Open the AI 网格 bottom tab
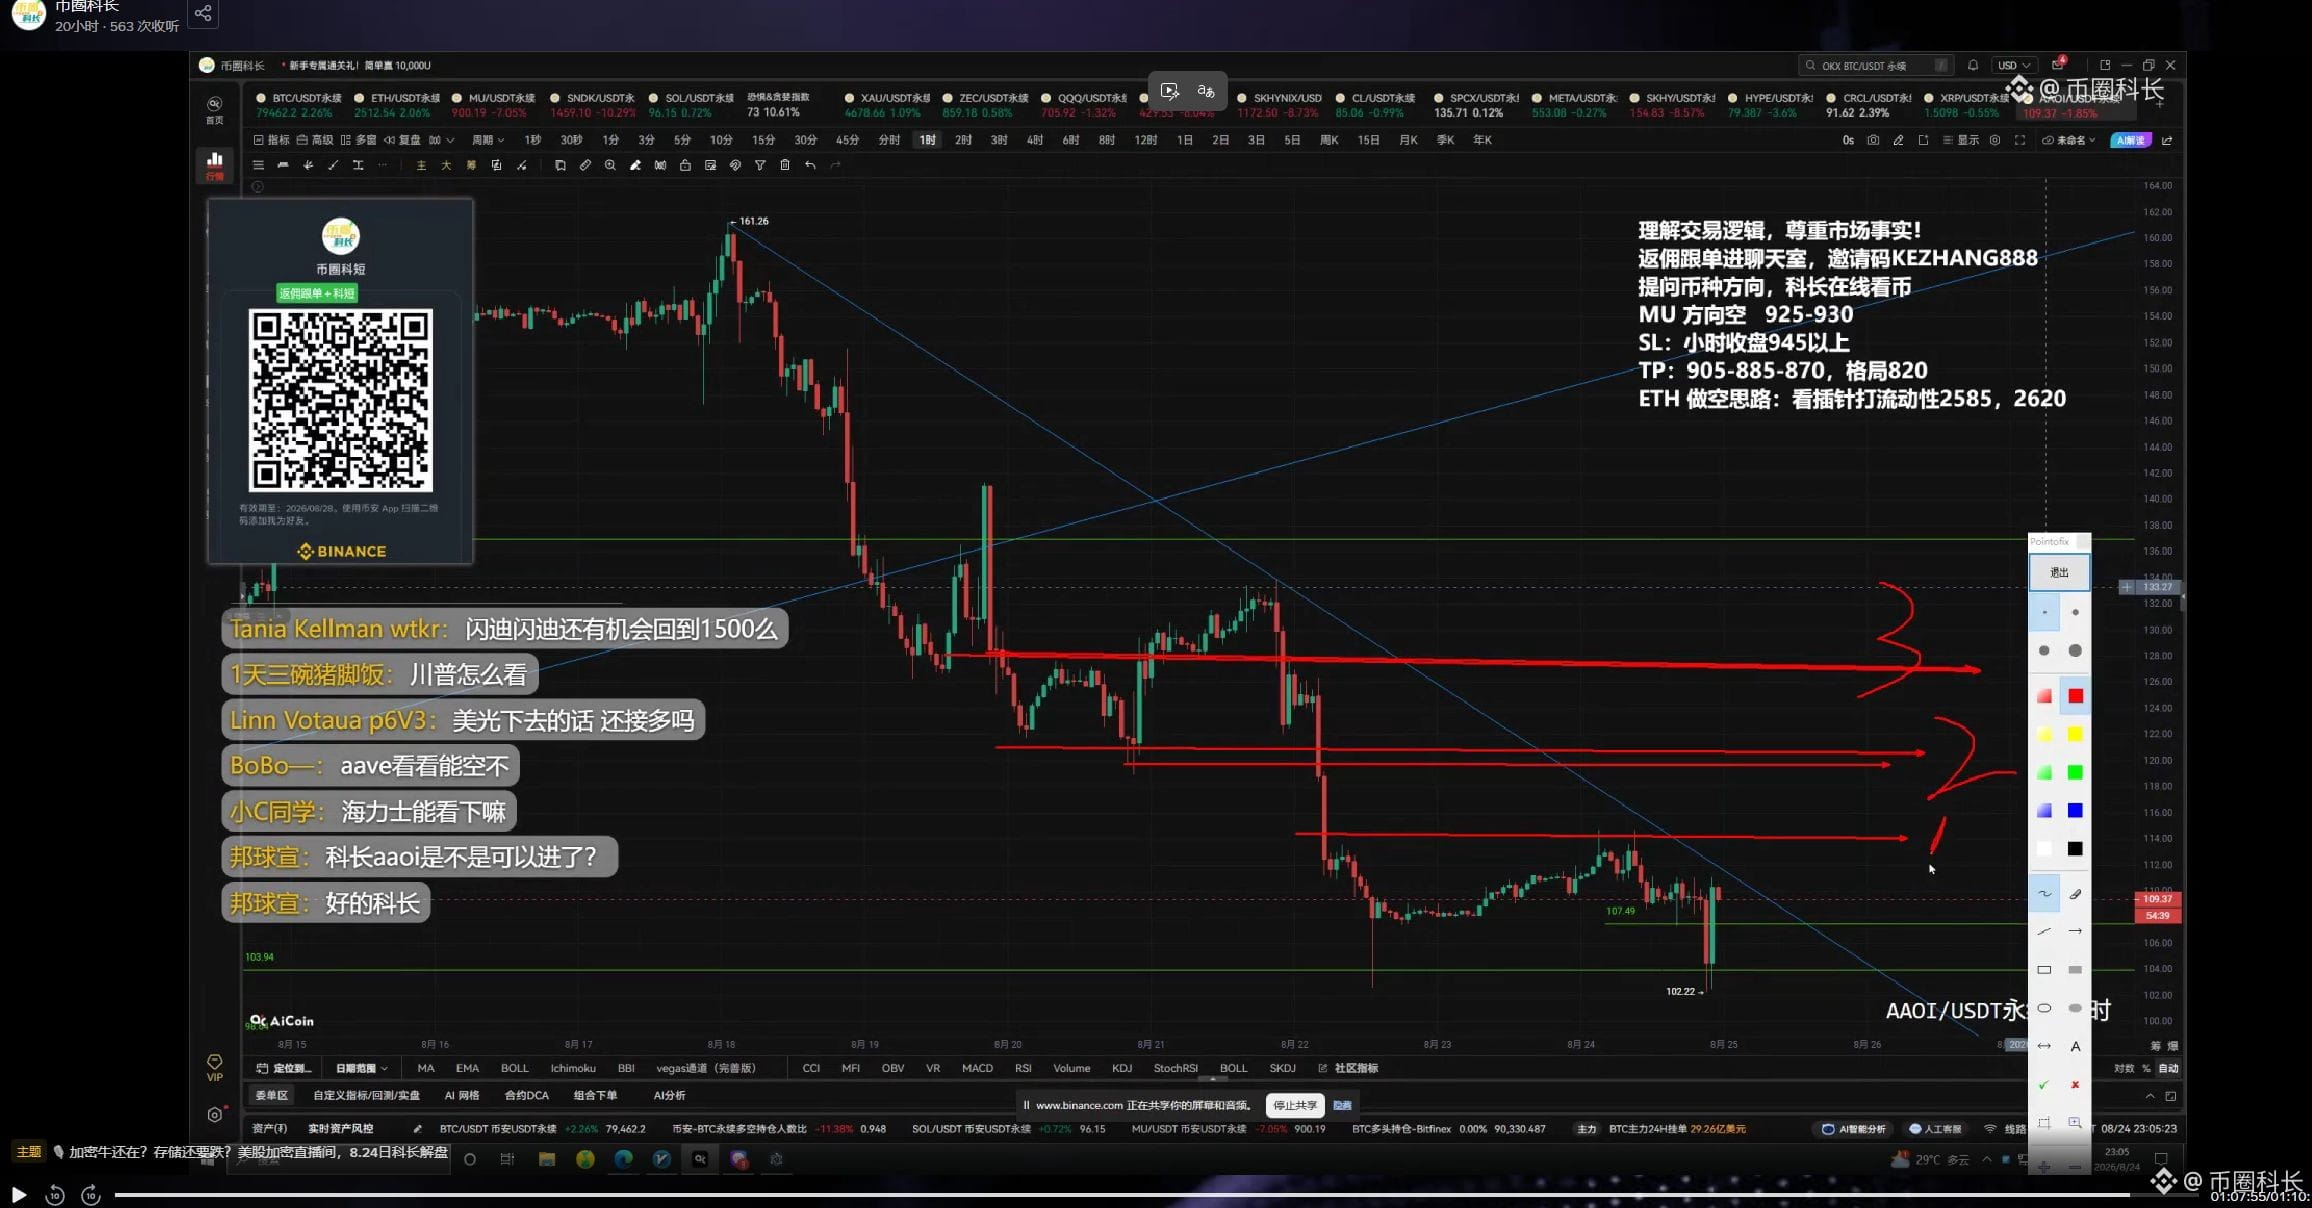Image resolution: width=2312 pixels, height=1208 pixels. click(x=462, y=1096)
